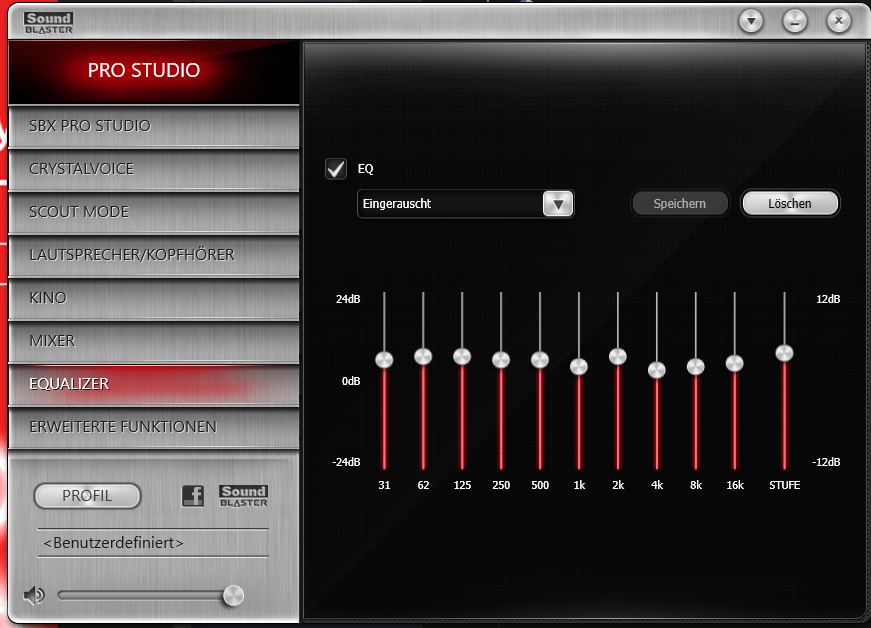871x628 pixels.
Task: Click the Speichern button
Action: pyautogui.click(x=679, y=204)
